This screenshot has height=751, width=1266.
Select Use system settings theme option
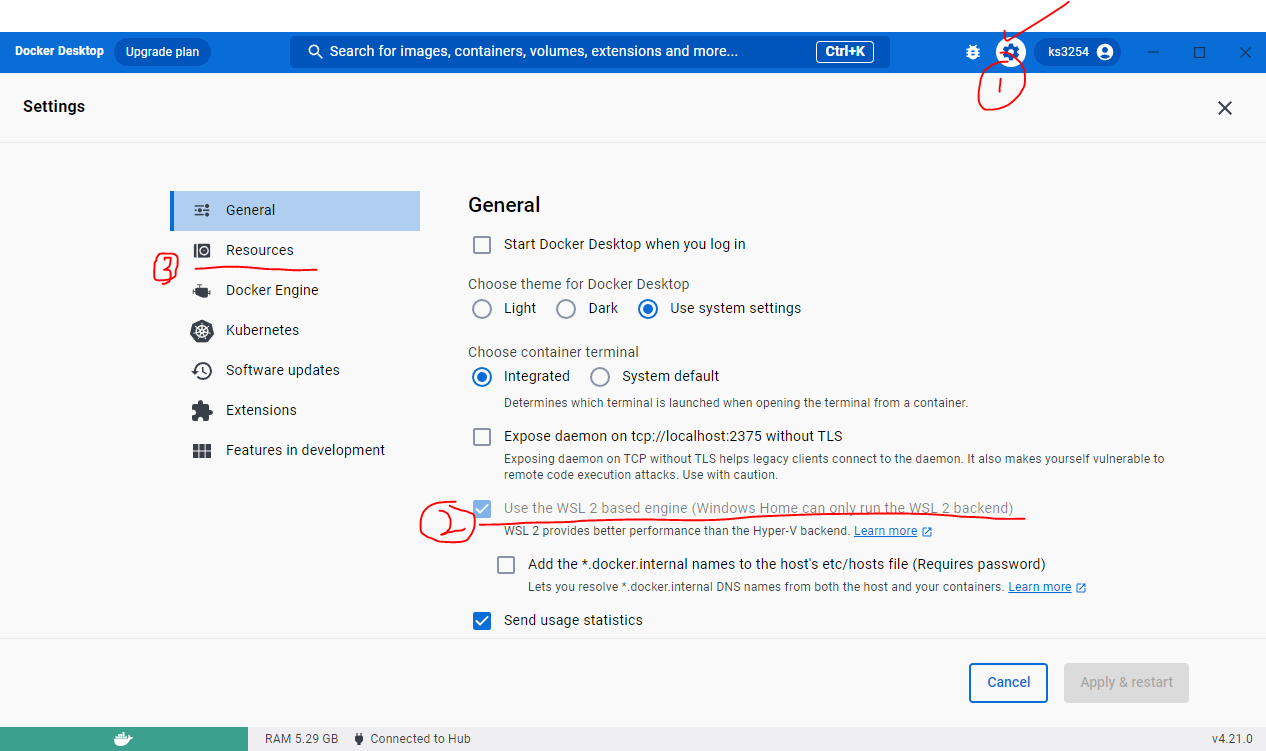(x=648, y=308)
